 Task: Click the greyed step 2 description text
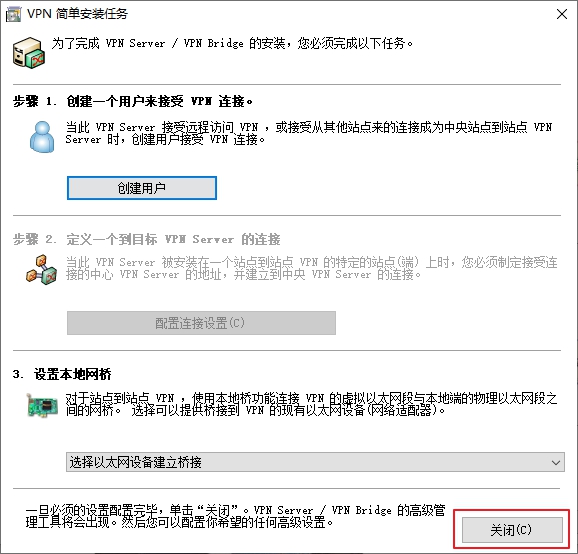[x=311, y=268]
